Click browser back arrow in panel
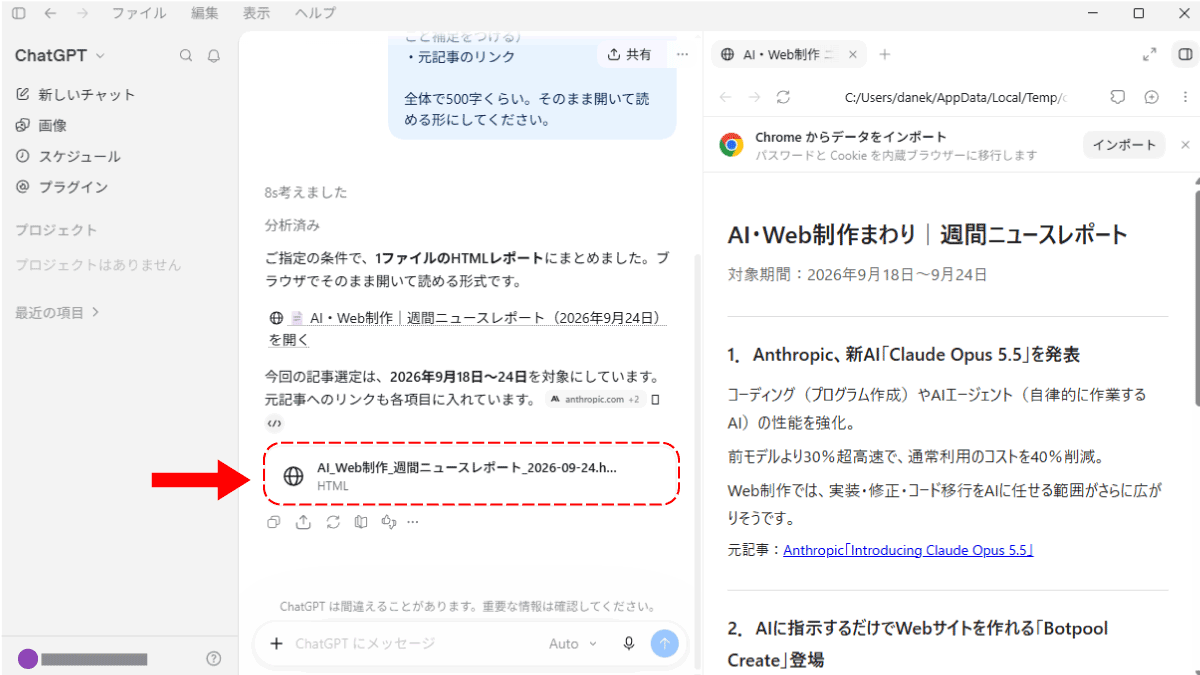This screenshot has height=675, width=1200. [726, 97]
